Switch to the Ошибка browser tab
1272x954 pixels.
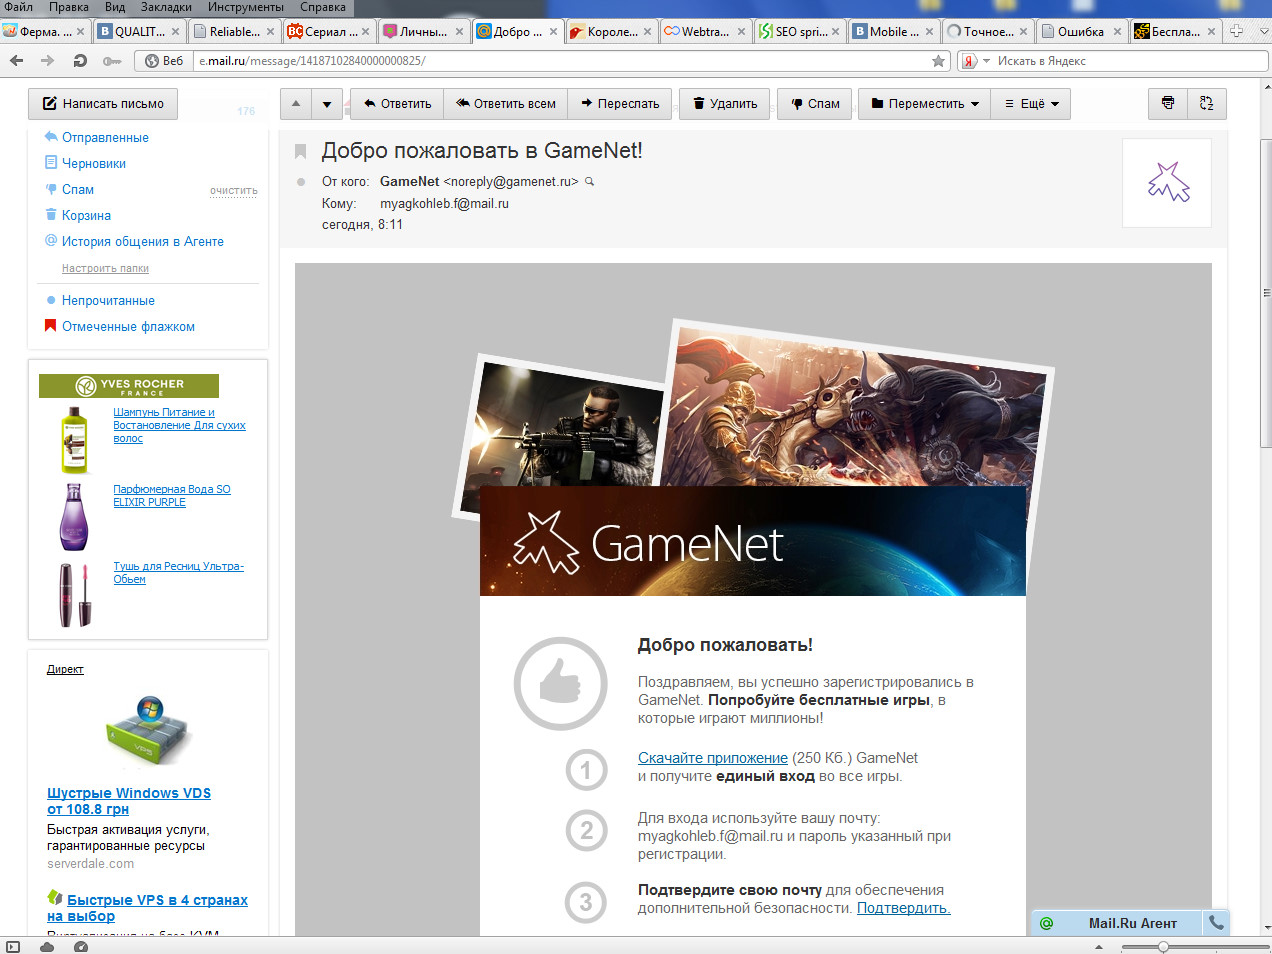coord(1081,31)
